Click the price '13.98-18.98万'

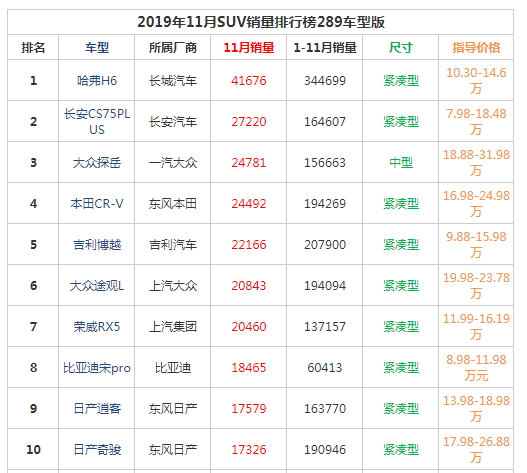476,409
